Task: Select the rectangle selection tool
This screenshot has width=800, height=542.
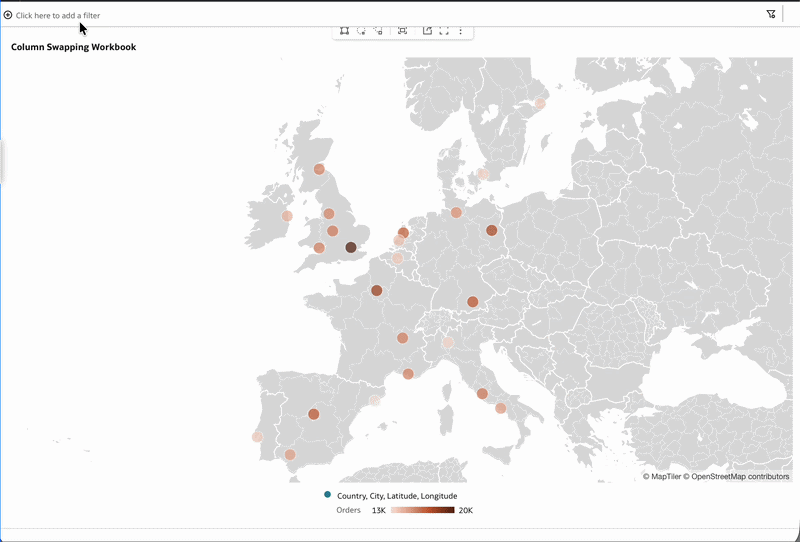Action: [344, 31]
